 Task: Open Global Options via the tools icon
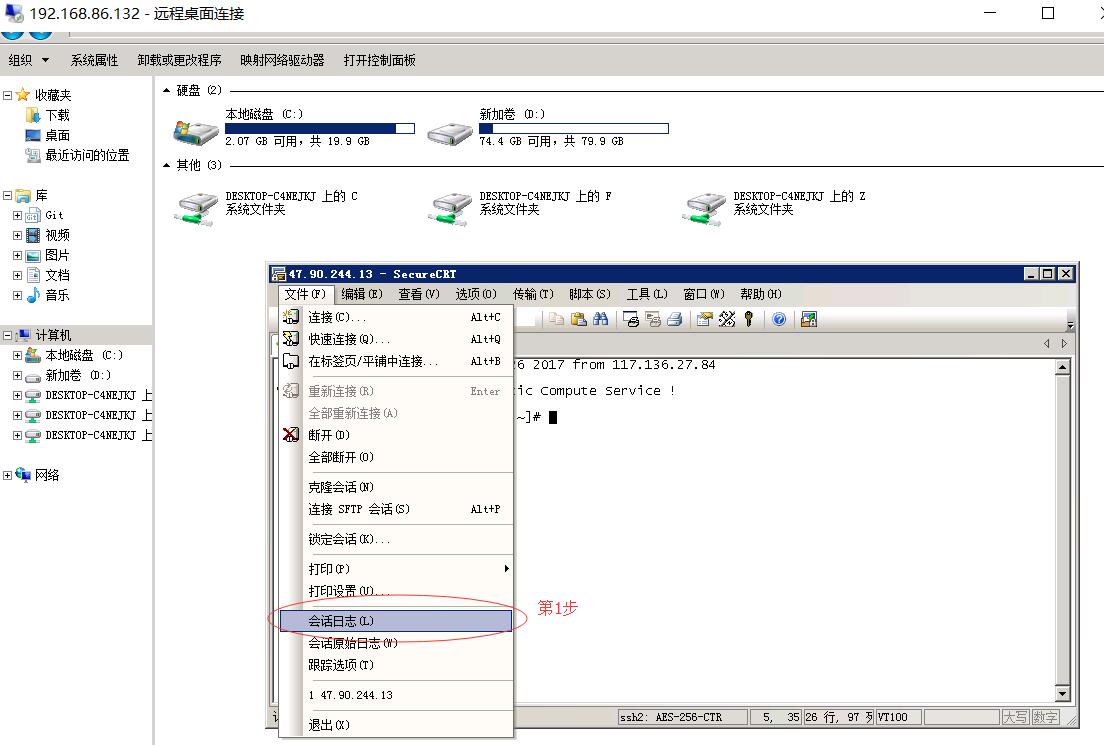(727, 320)
